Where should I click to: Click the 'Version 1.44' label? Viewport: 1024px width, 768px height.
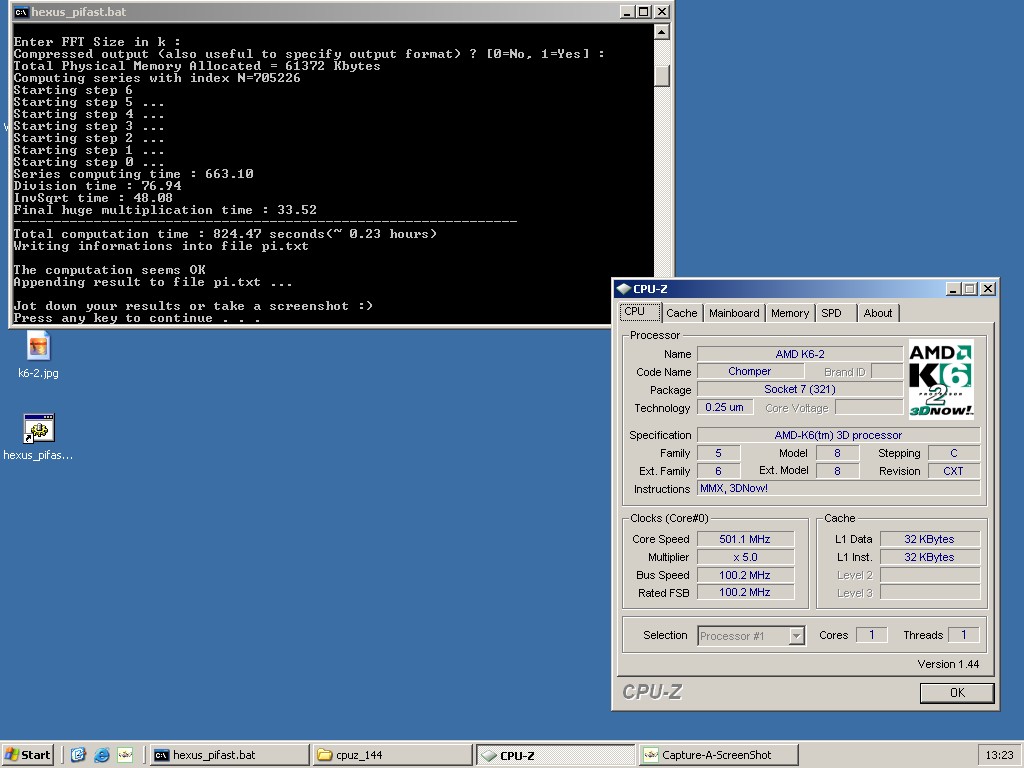click(x=948, y=664)
